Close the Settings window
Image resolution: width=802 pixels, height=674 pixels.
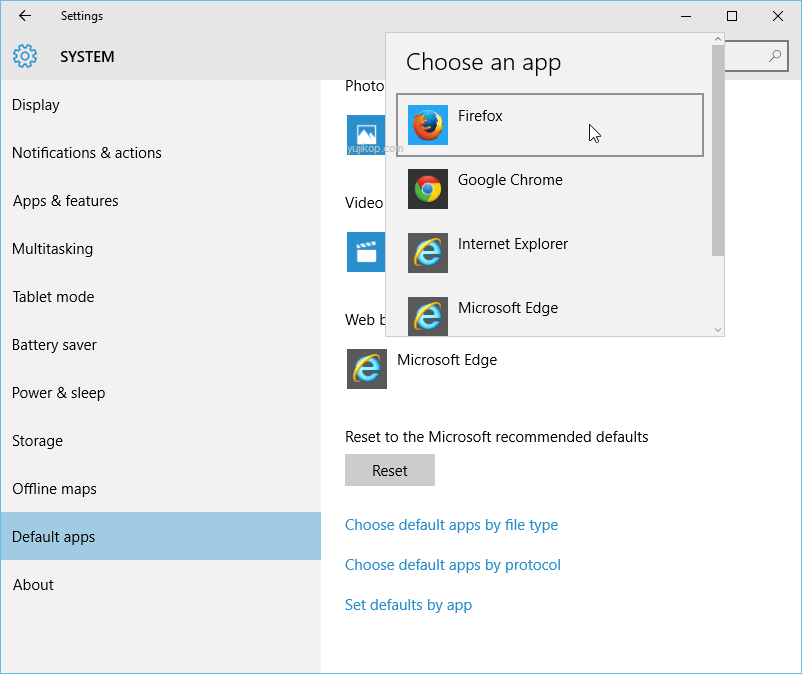click(777, 16)
